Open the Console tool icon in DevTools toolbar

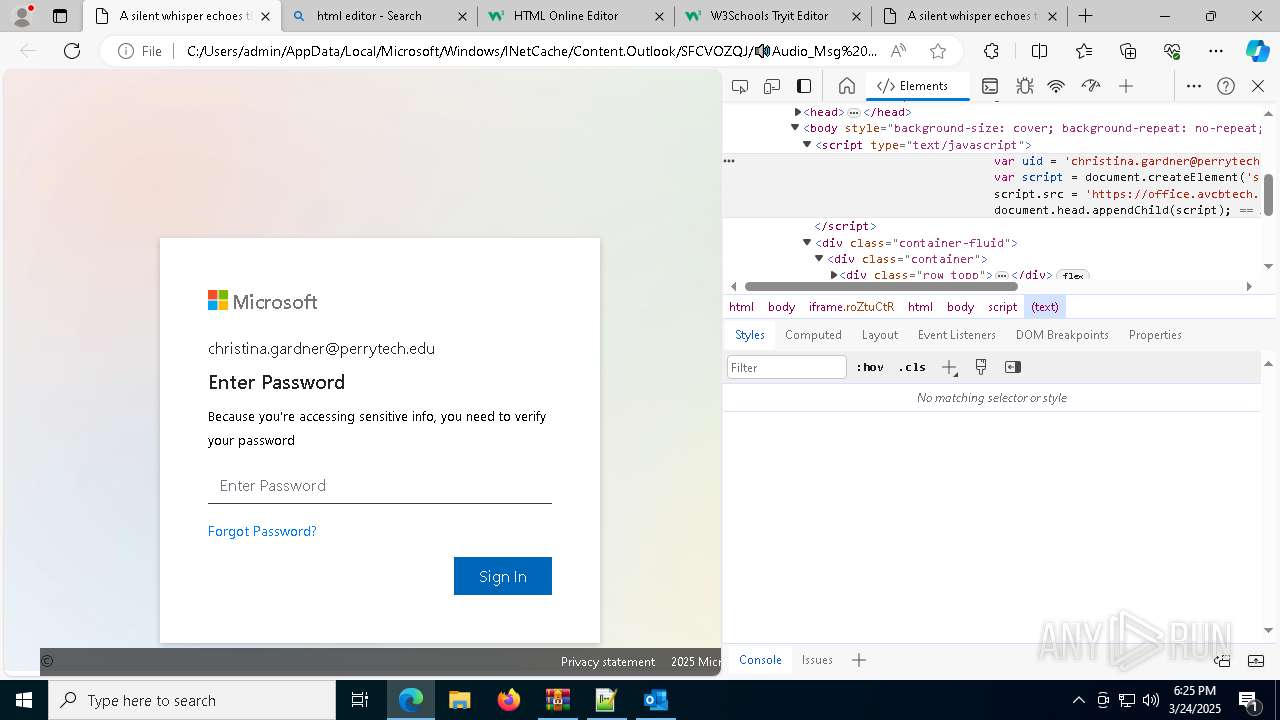point(990,86)
